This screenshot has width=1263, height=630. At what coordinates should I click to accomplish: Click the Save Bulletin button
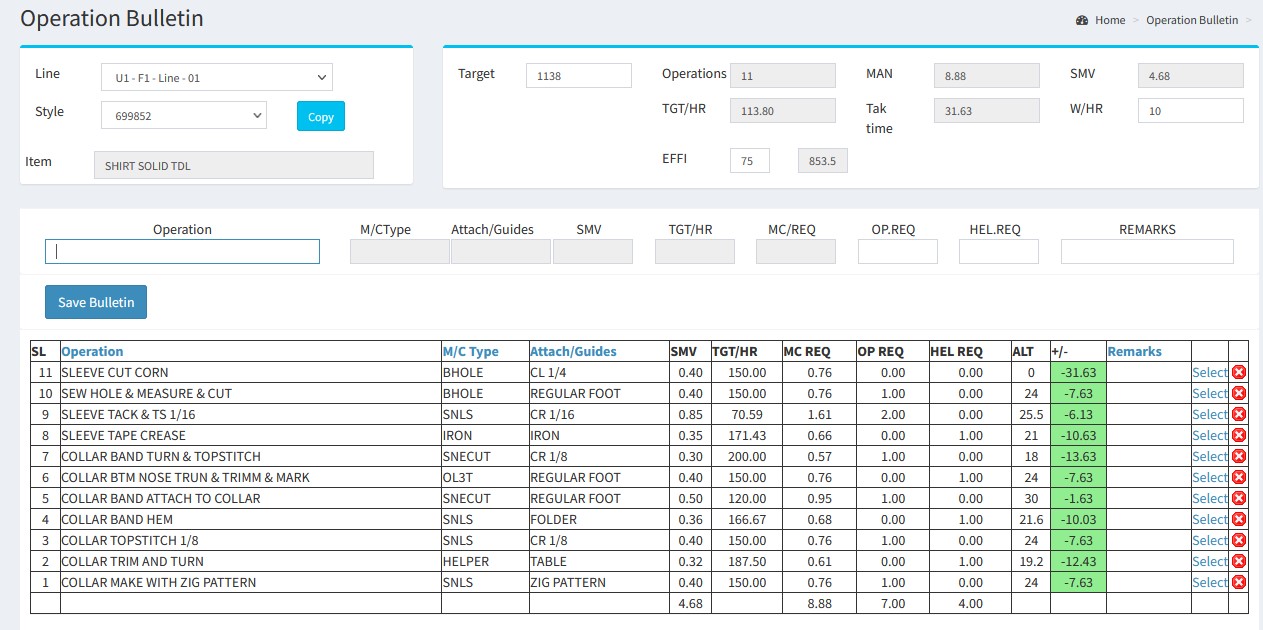tap(96, 302)
